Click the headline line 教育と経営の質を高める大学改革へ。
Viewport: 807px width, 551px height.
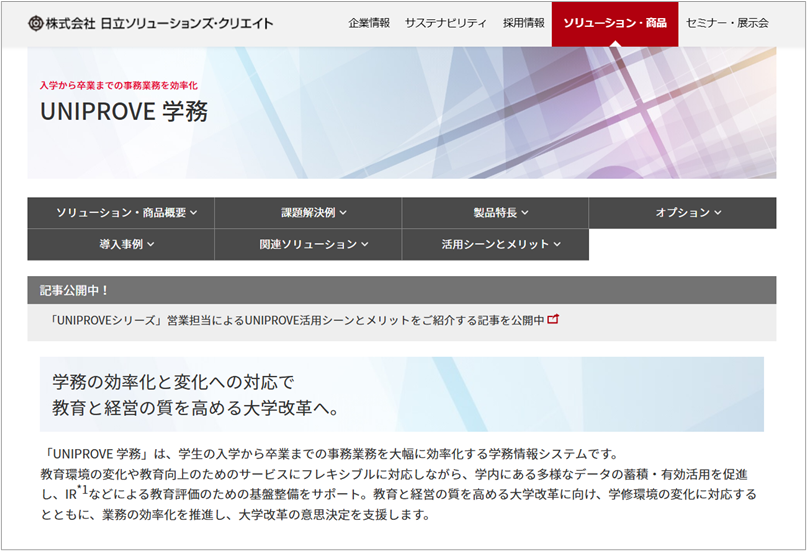tap(196, 408)
